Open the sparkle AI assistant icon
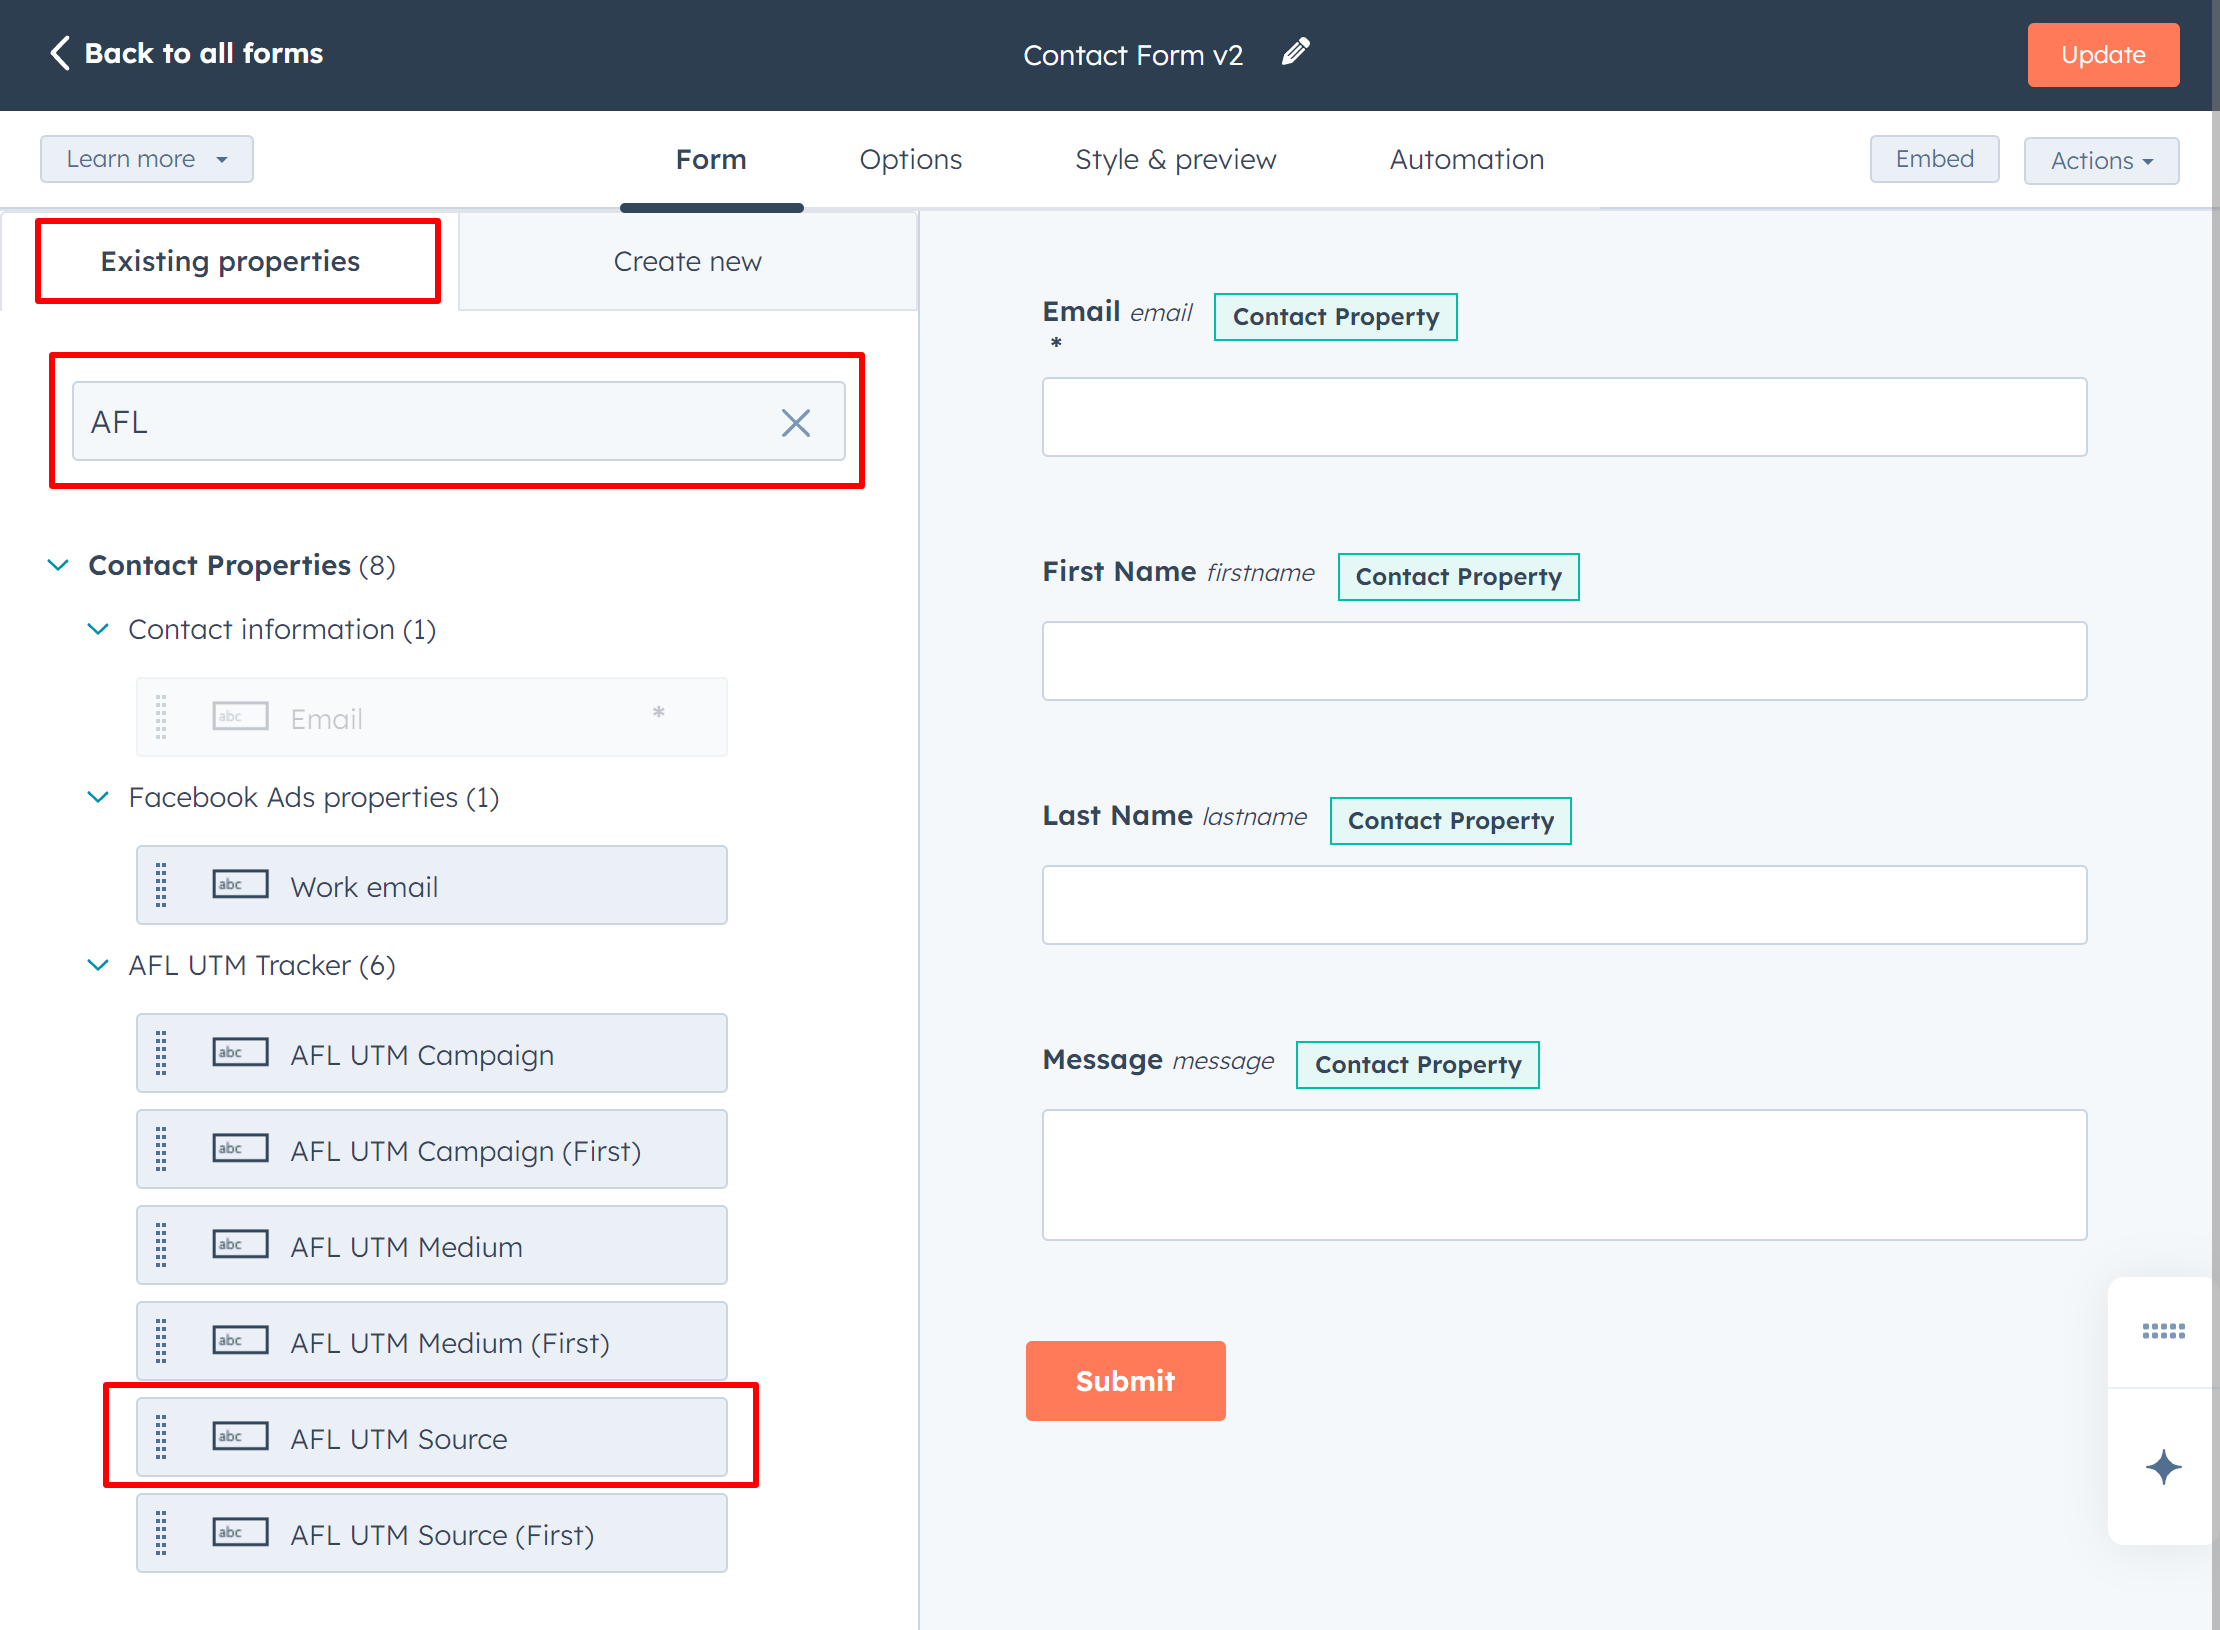2220x1630 pixels. (x=2163, y=1467)
